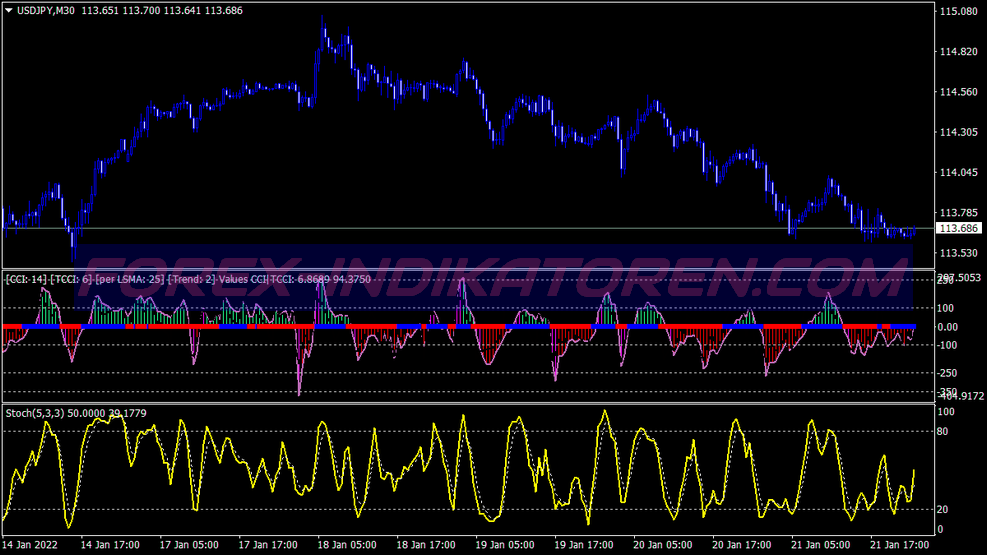
Task: Click the current price label 113.686
Action: (959, 228)
